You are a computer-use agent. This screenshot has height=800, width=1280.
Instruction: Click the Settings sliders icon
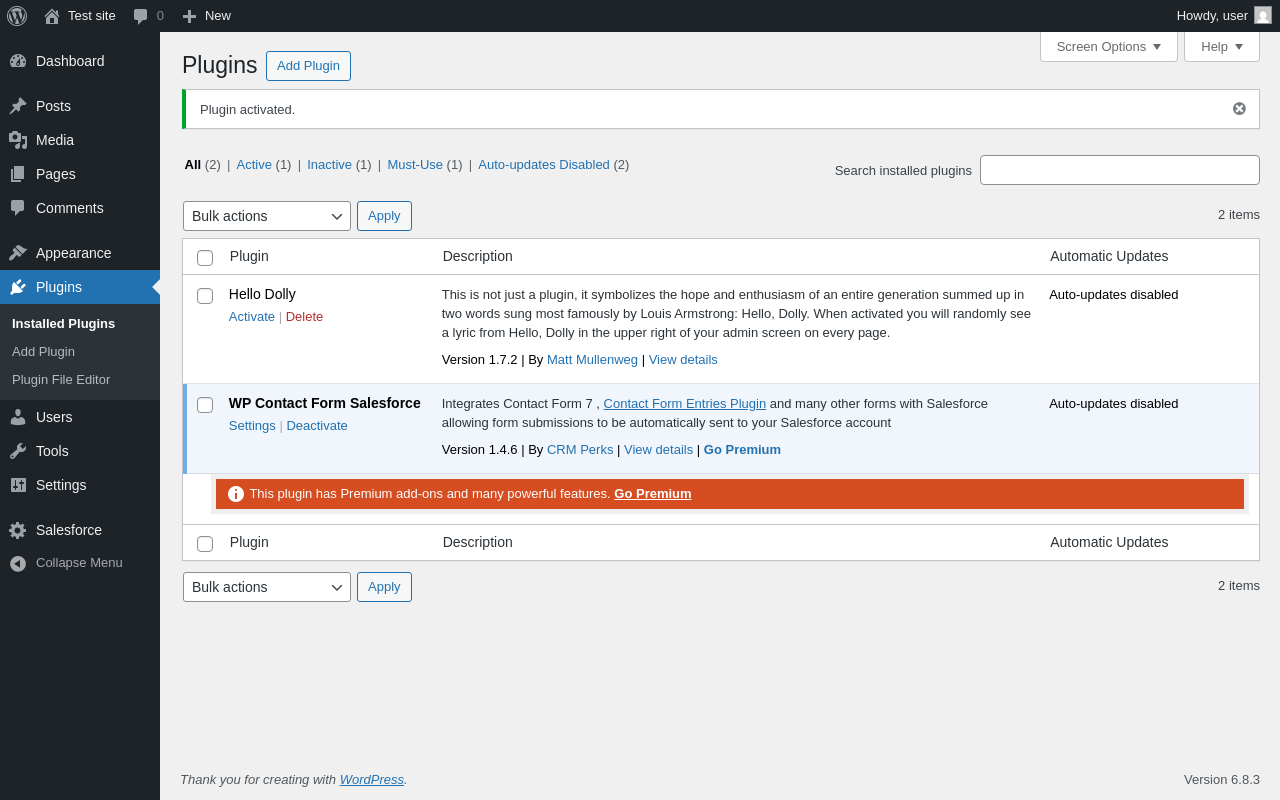18,485
